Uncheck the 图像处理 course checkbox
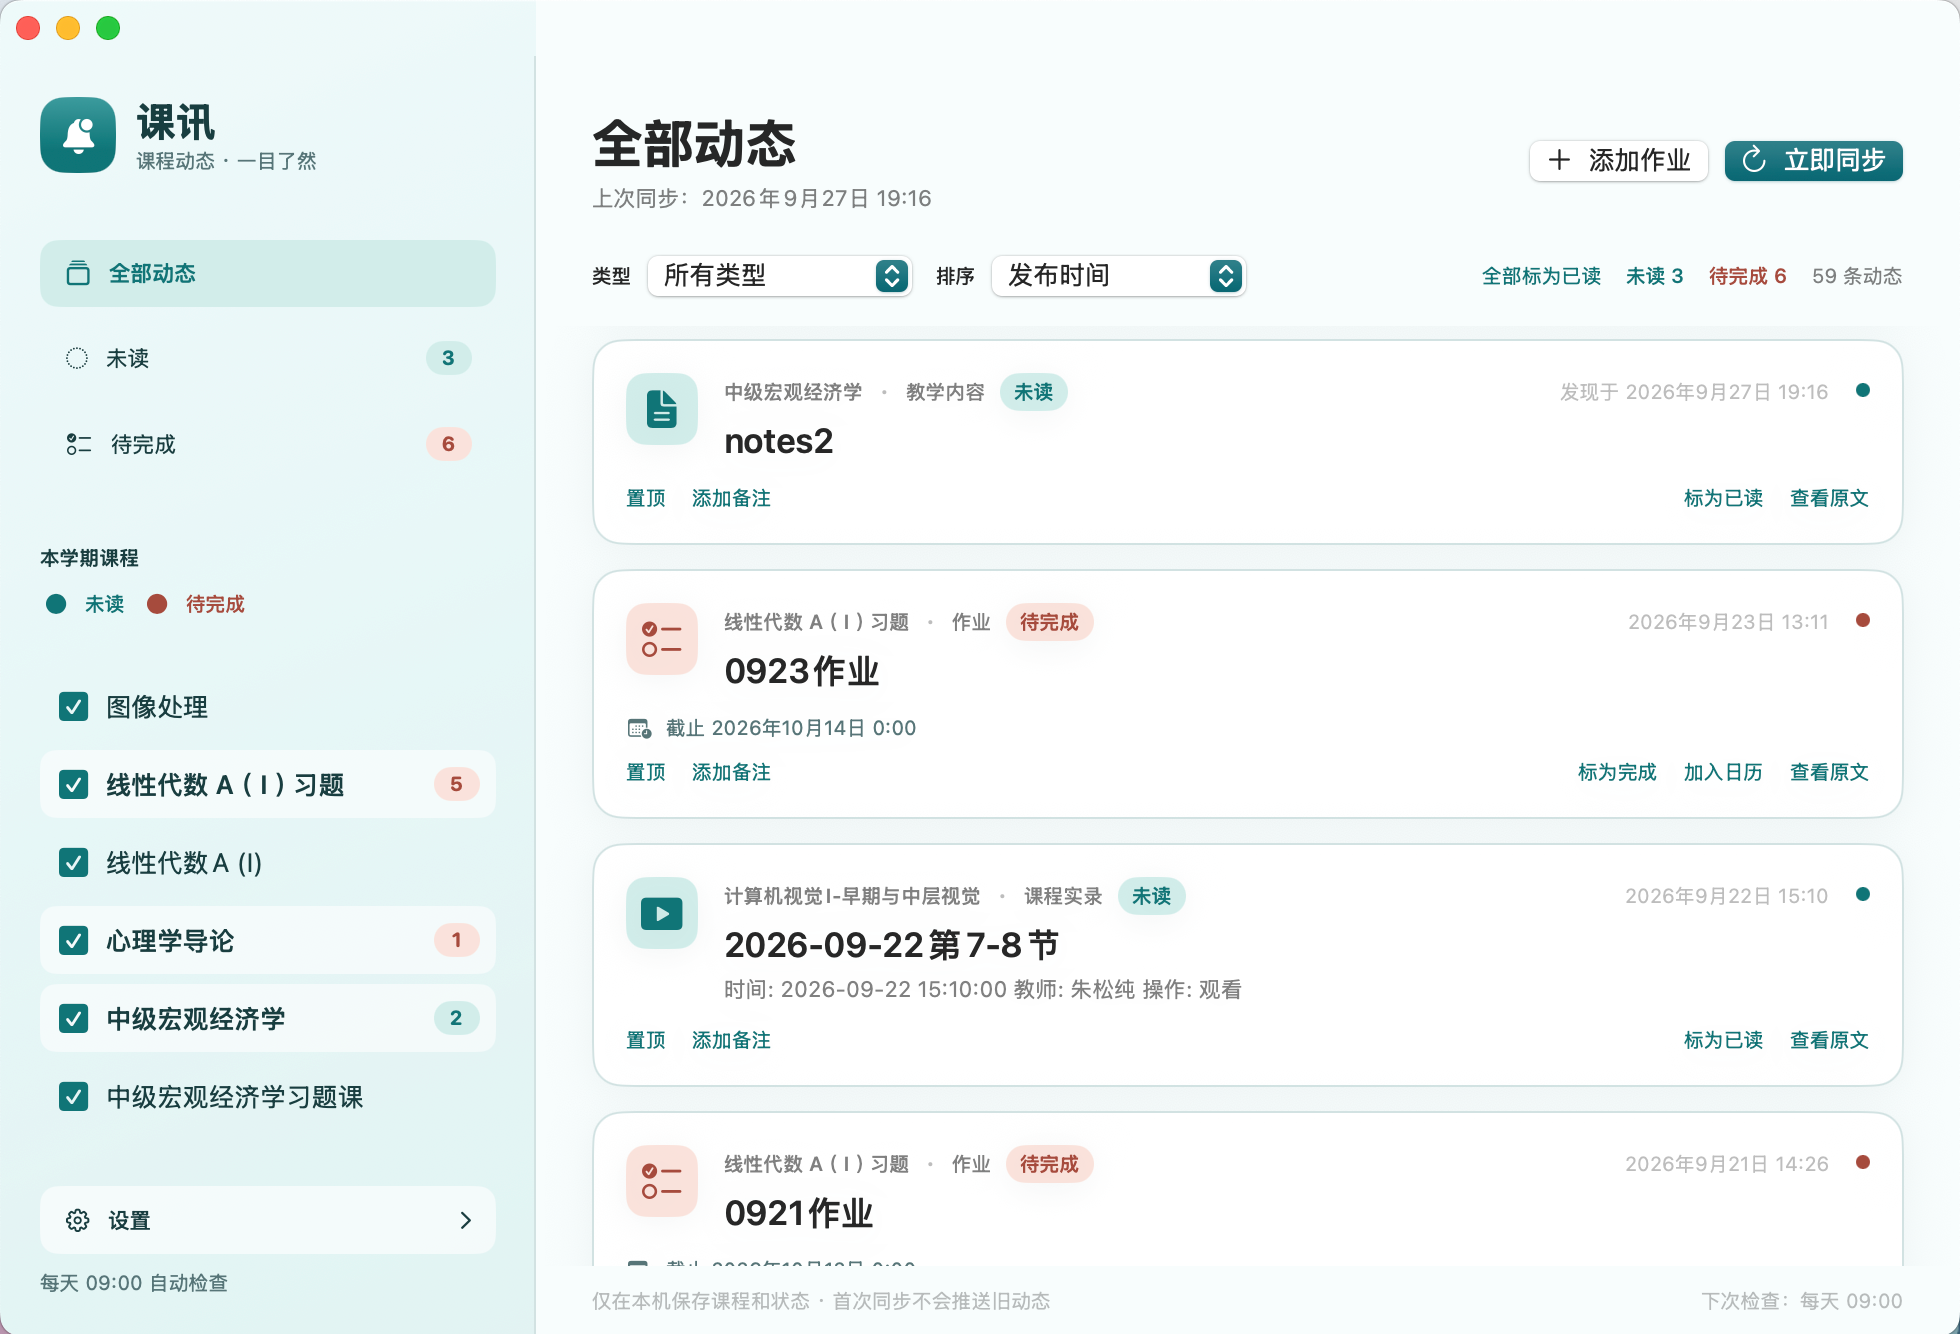The height and width of the screenshot is (1334, 1960). pos(74,707)
